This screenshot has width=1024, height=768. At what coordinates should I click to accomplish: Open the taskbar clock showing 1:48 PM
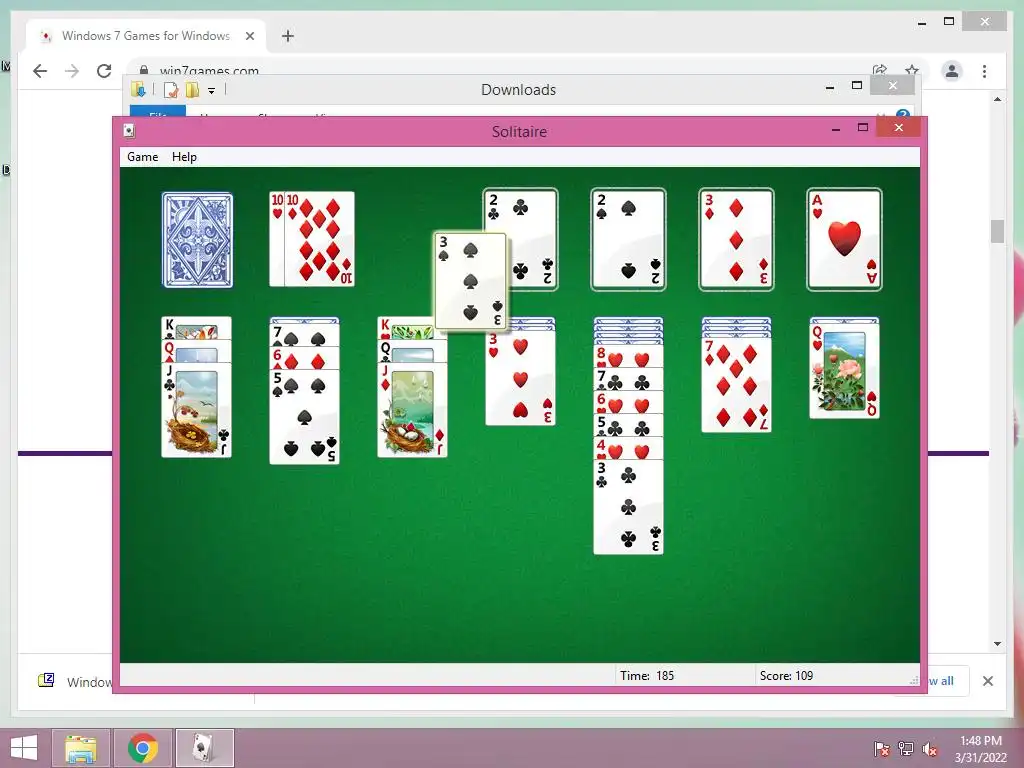pyautogui.click(x=980, y=748)
